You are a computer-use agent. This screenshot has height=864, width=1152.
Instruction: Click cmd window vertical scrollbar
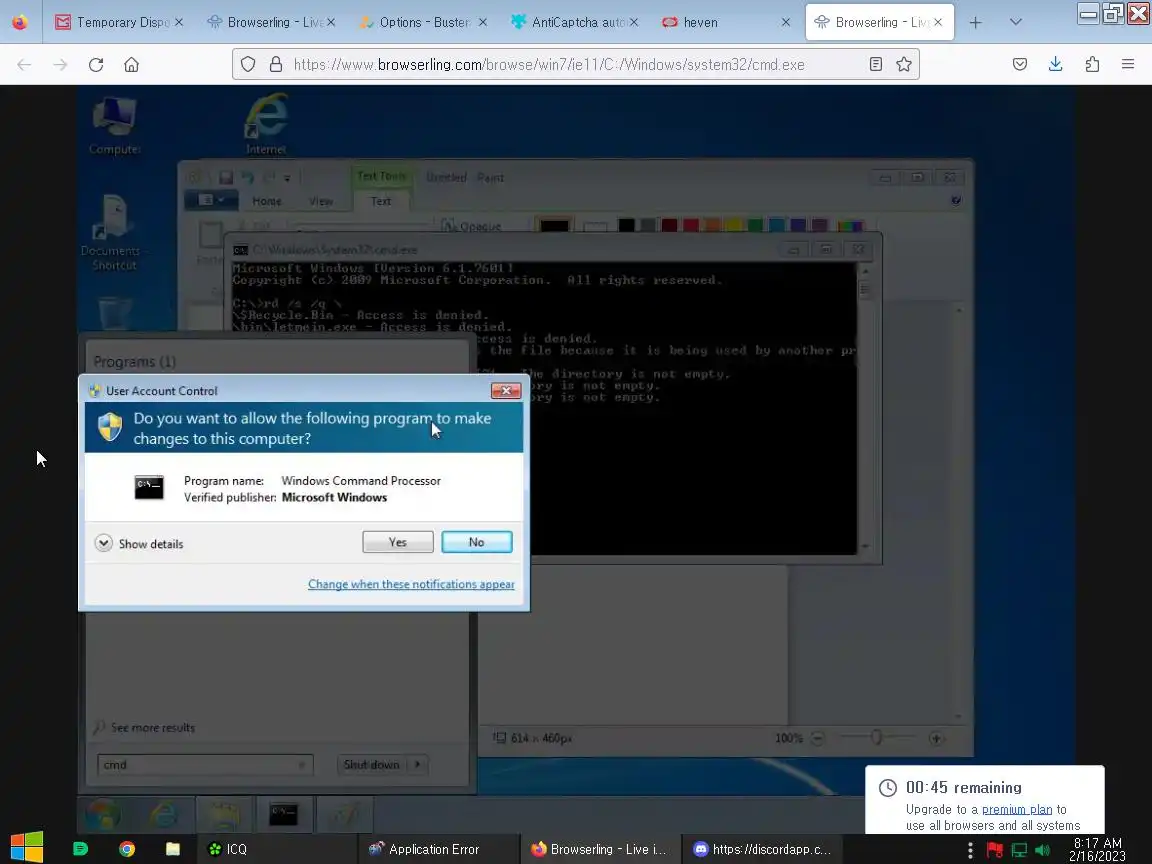(865, 408)
